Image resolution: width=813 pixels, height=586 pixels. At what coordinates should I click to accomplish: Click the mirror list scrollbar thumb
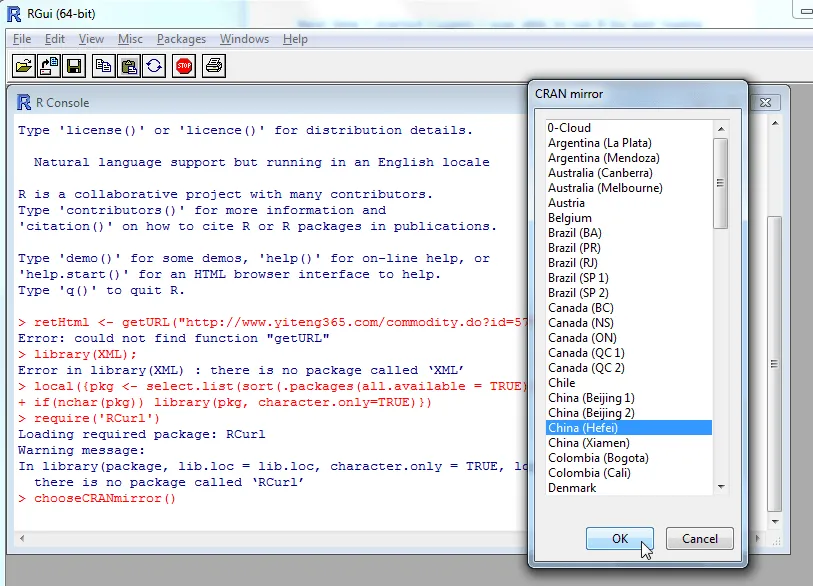tap(720, 183)
